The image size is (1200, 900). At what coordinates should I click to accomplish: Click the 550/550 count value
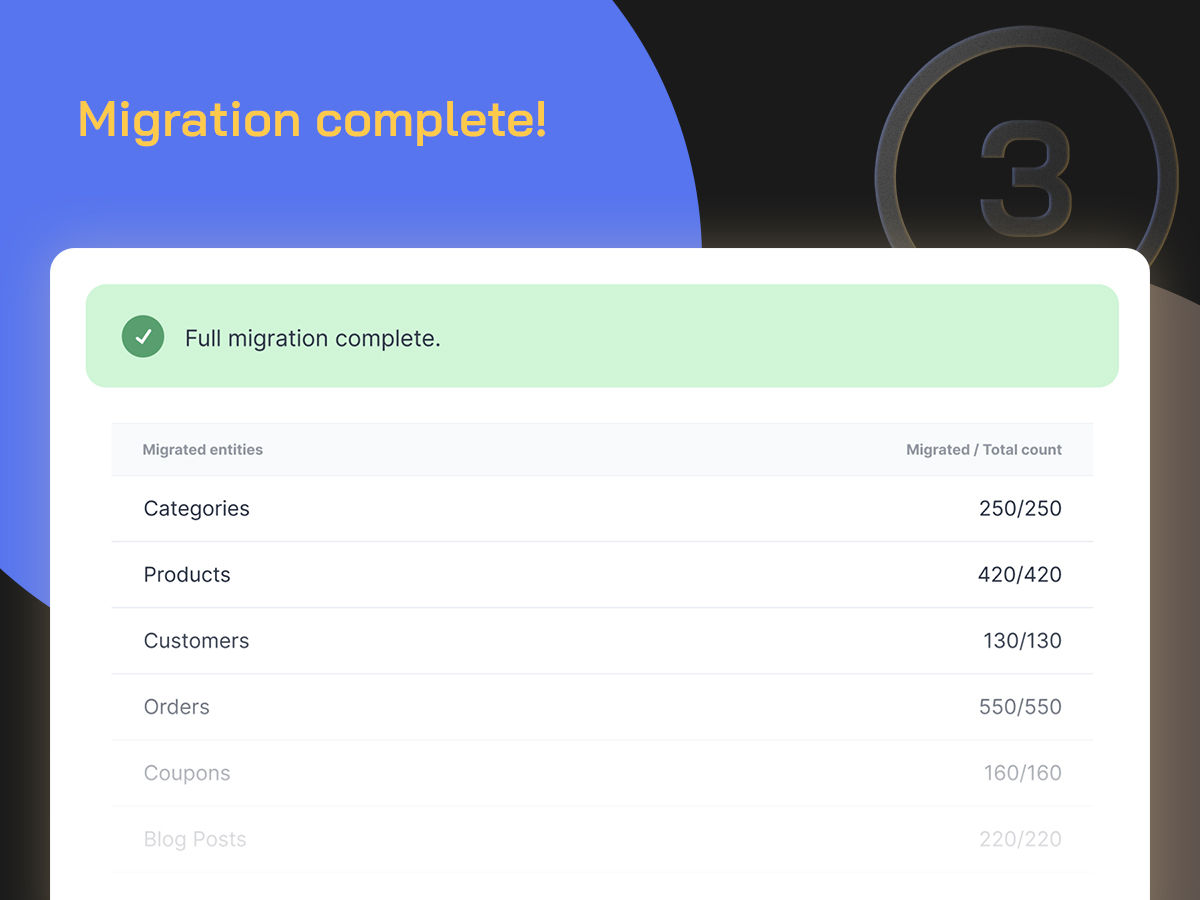pyautogui.click(x=1020, y=707)
